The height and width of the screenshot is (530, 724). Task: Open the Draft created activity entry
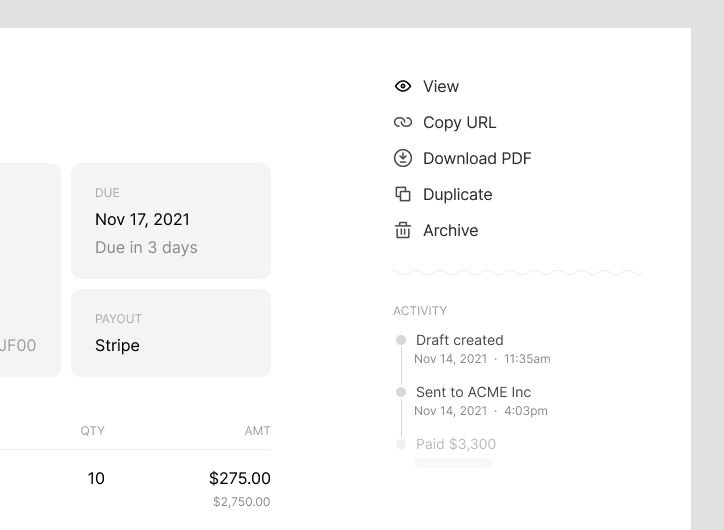(x=459, y=341)
